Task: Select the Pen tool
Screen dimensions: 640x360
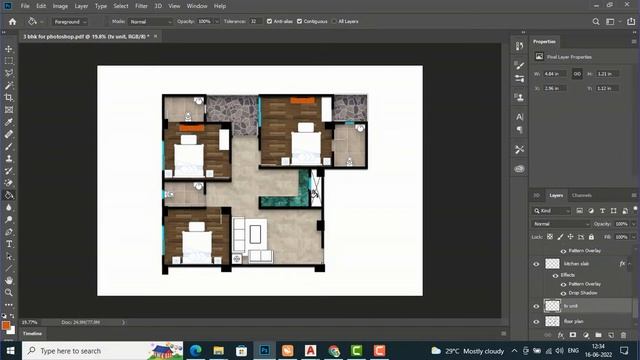Action: click(9, 232)
